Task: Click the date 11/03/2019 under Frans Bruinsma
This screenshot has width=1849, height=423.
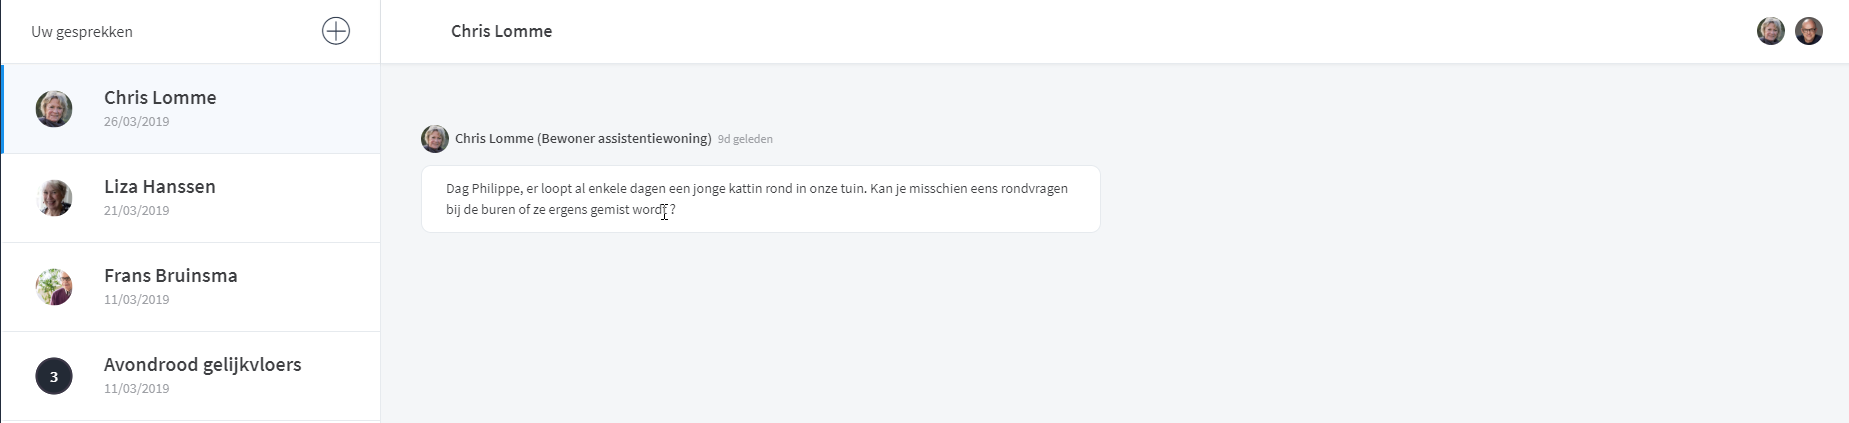Action: coord(136,300)
